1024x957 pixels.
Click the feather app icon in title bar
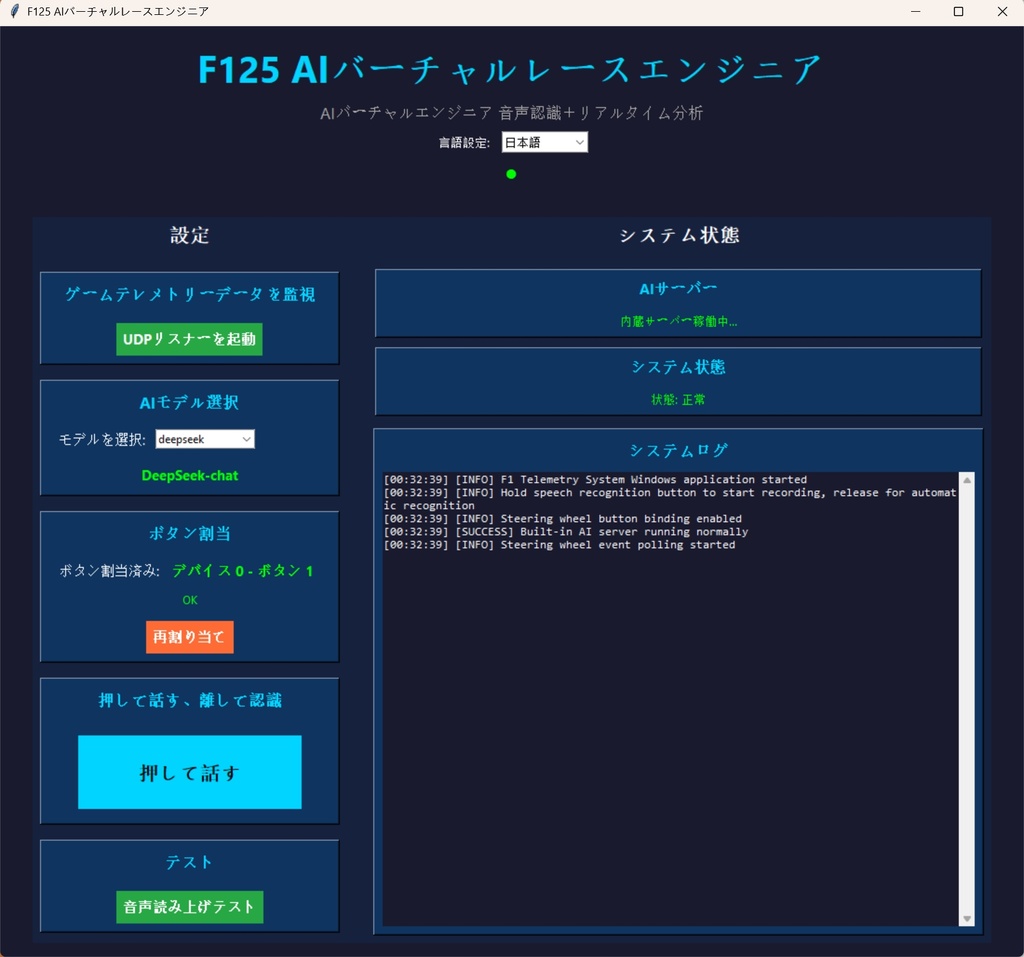pyautogui.click(x=14, y=11)
